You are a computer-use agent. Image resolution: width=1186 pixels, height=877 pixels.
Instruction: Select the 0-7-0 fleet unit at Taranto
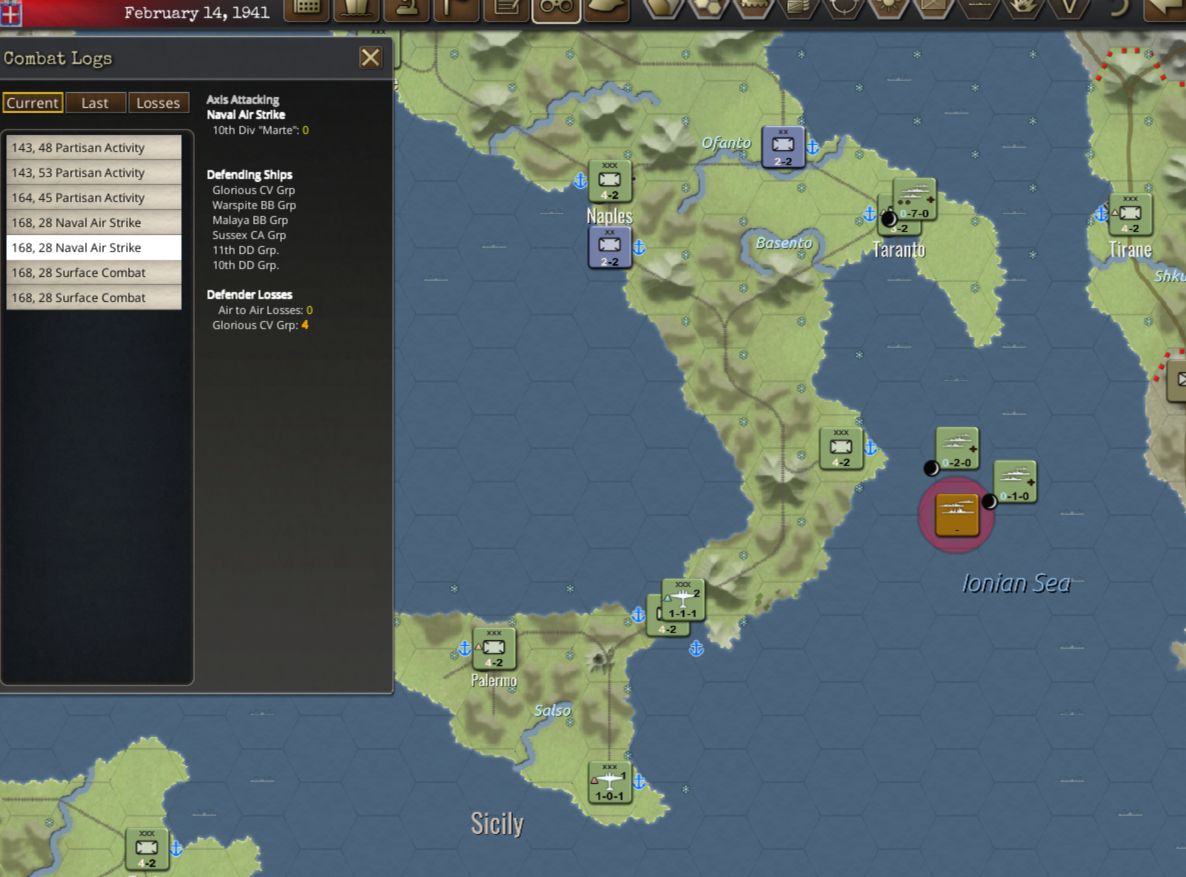click(914, 200)
